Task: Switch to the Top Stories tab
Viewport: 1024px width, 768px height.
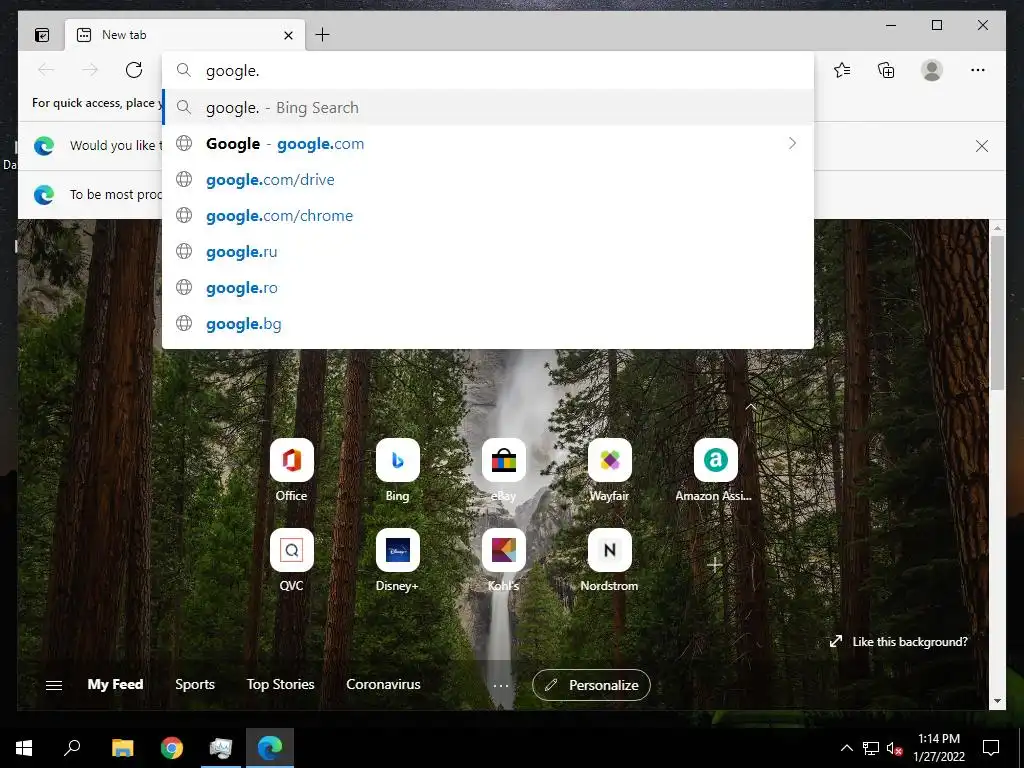Action: click(280, 684)
